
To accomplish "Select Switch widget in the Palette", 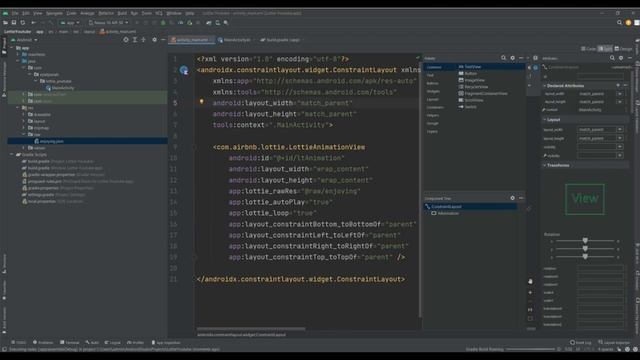I will click(467, 107).
